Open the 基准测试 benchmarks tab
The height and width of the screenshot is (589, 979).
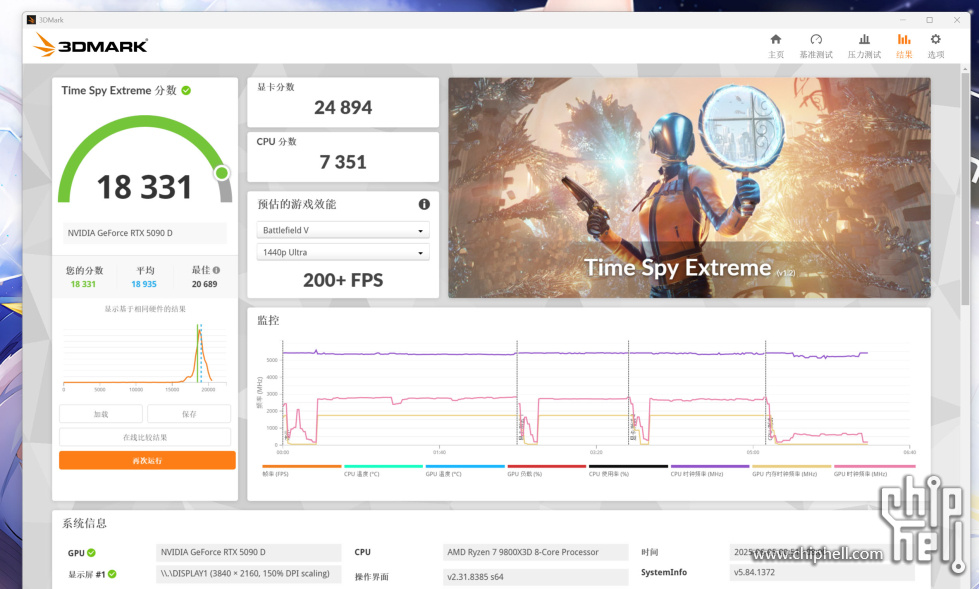pyautogui.click(x=816, y=46)
